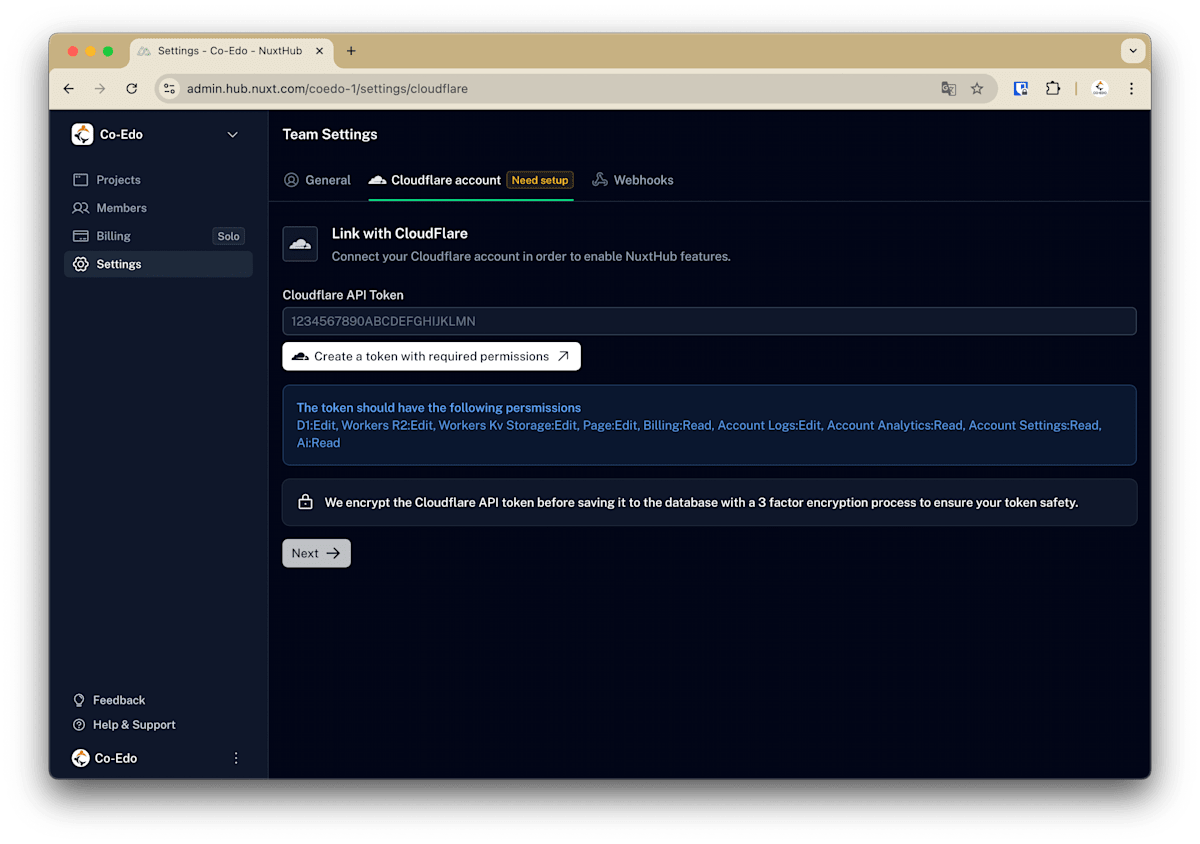Click the translate page icon
This screenshot has width=1200, height=844.
coord(948,89)
